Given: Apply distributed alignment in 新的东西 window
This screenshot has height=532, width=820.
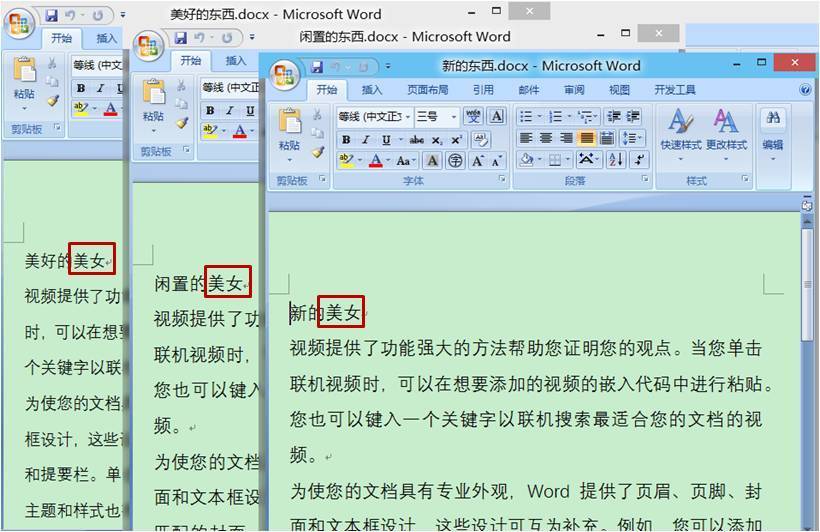Looking at the screenshot, I should [607, 138].
